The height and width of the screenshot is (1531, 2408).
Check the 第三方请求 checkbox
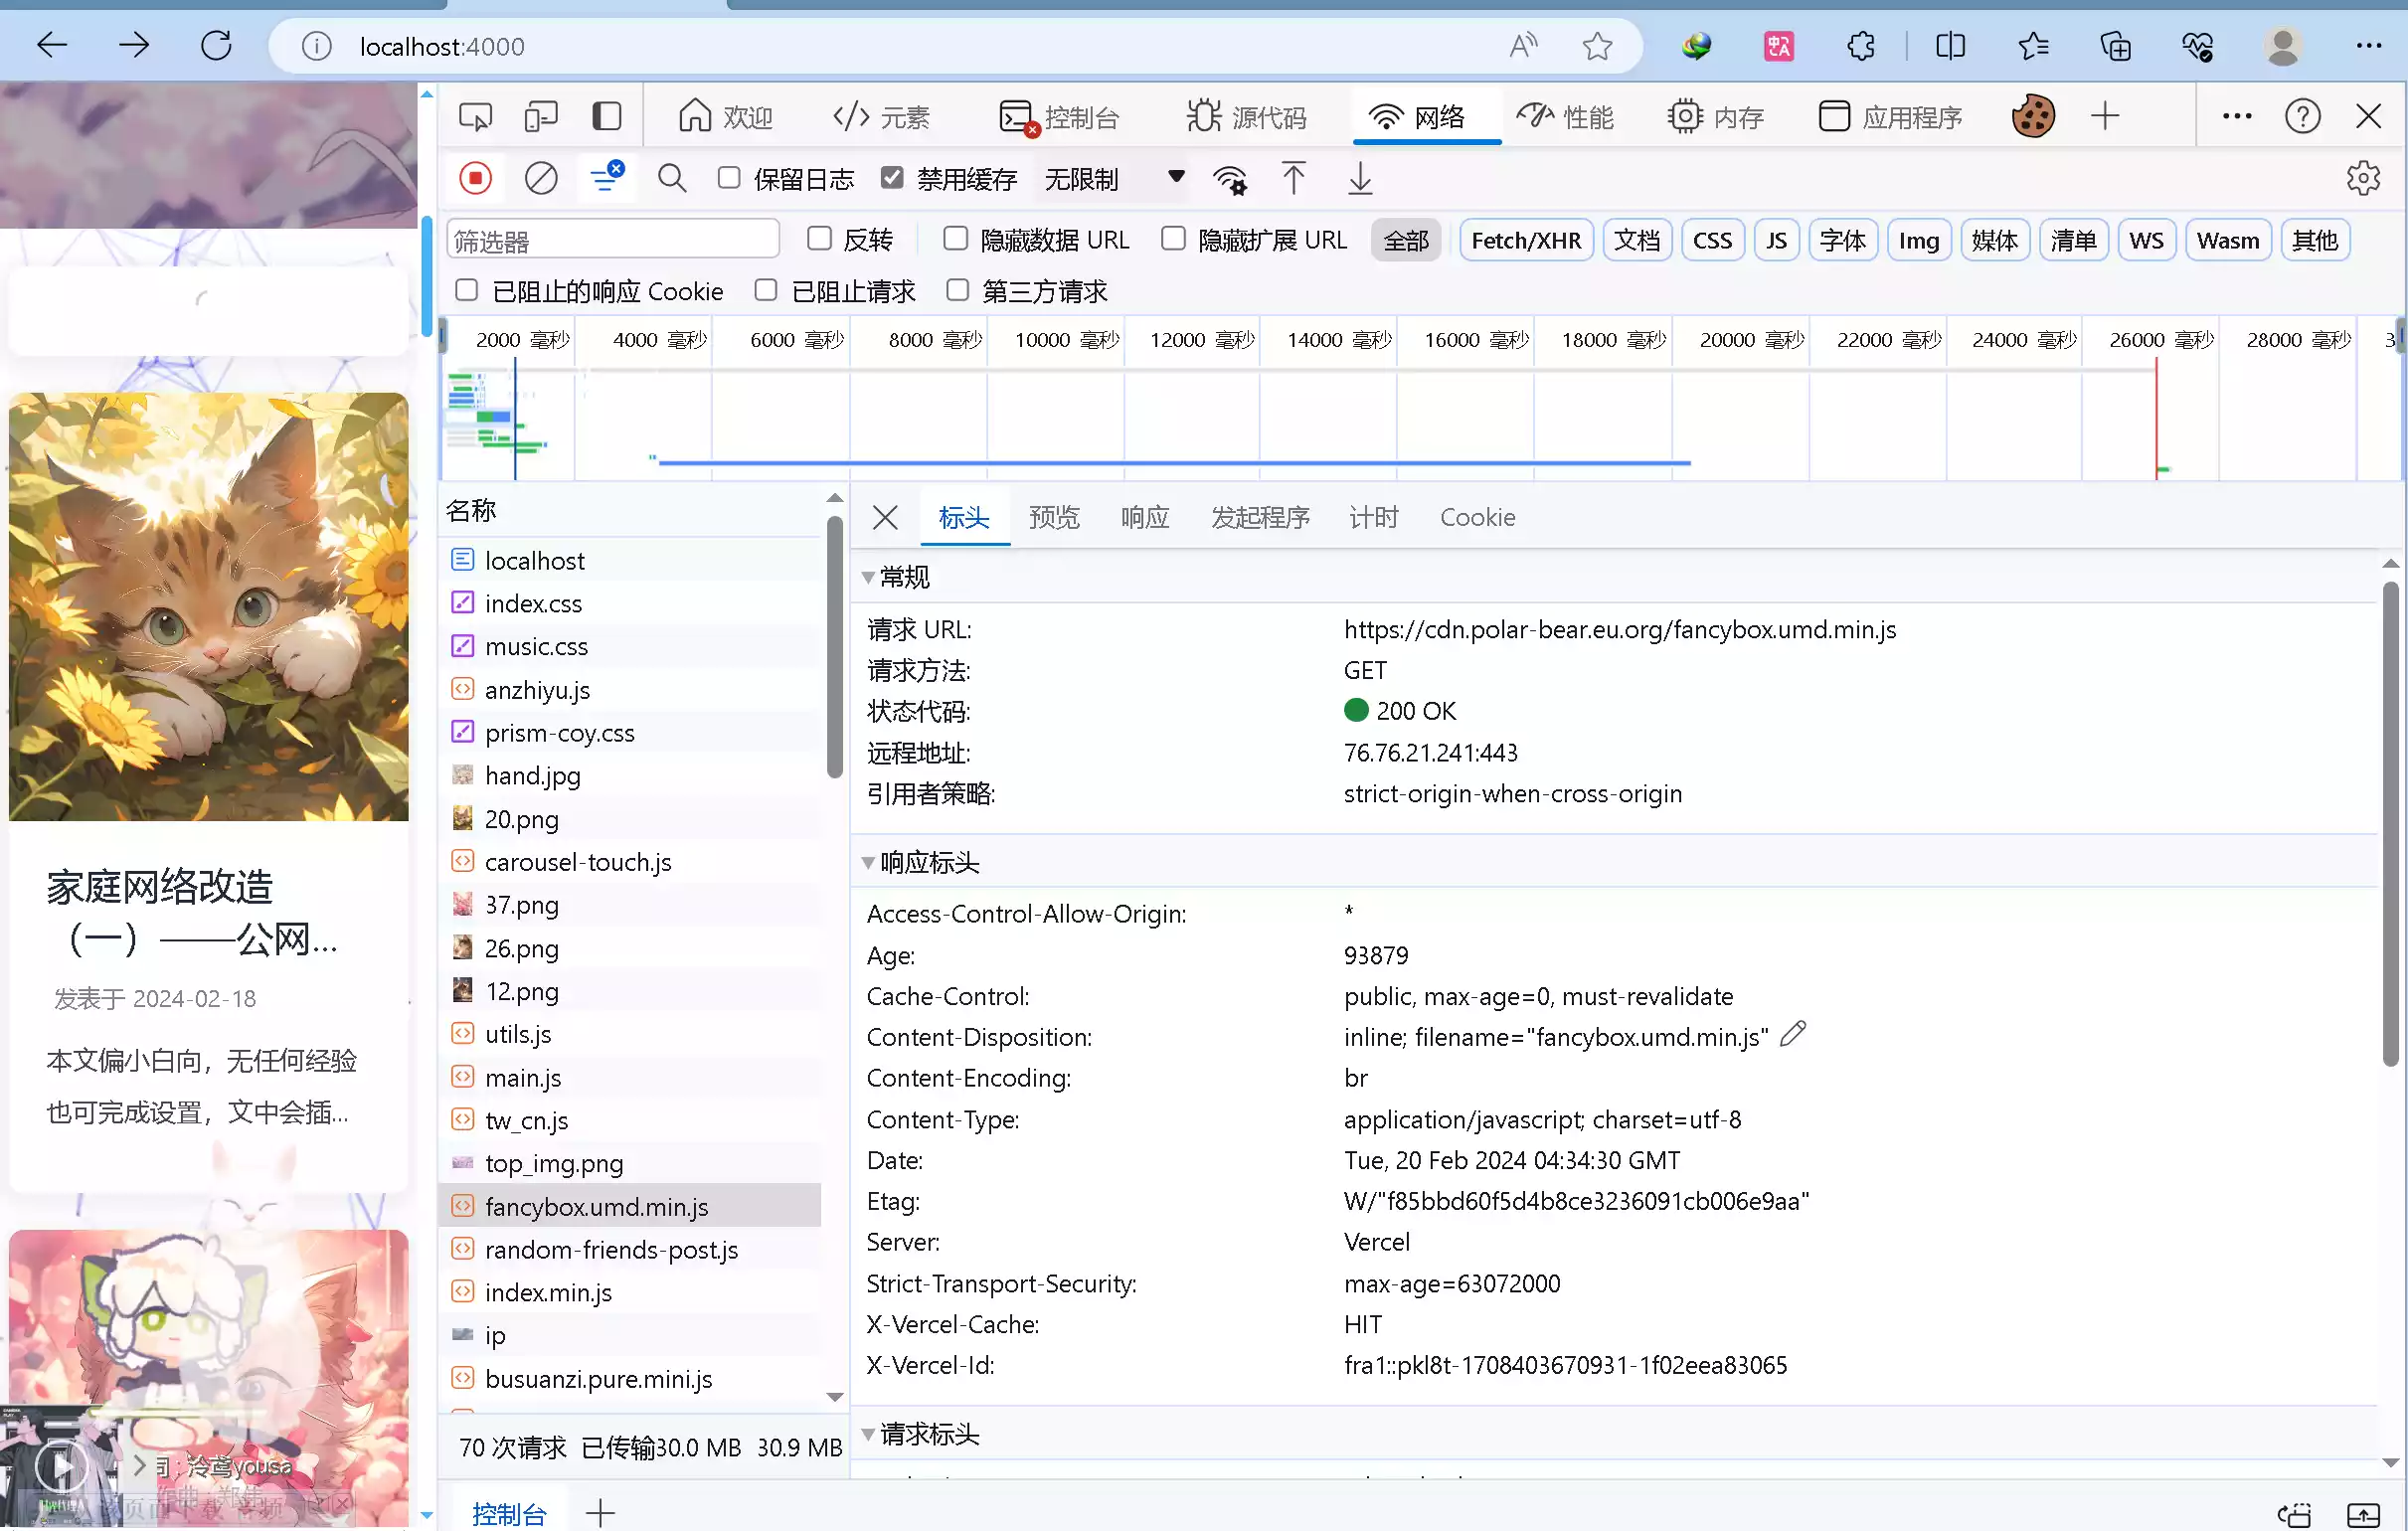[x=957, y=290]
